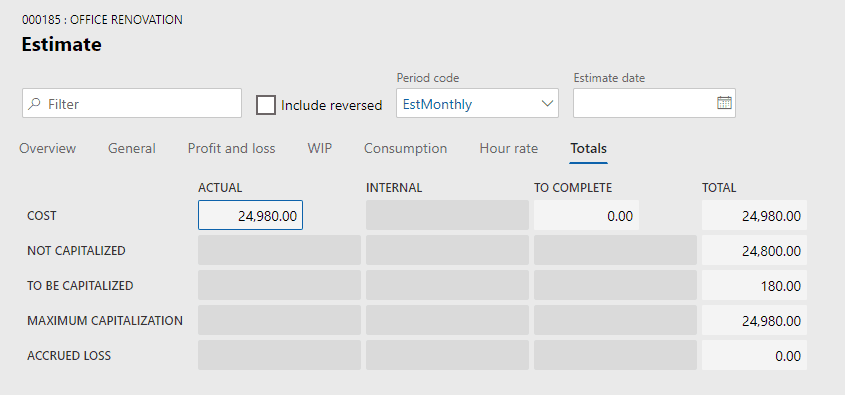
Task: Click inside the Estimate date field
Action: click(644, 103)
